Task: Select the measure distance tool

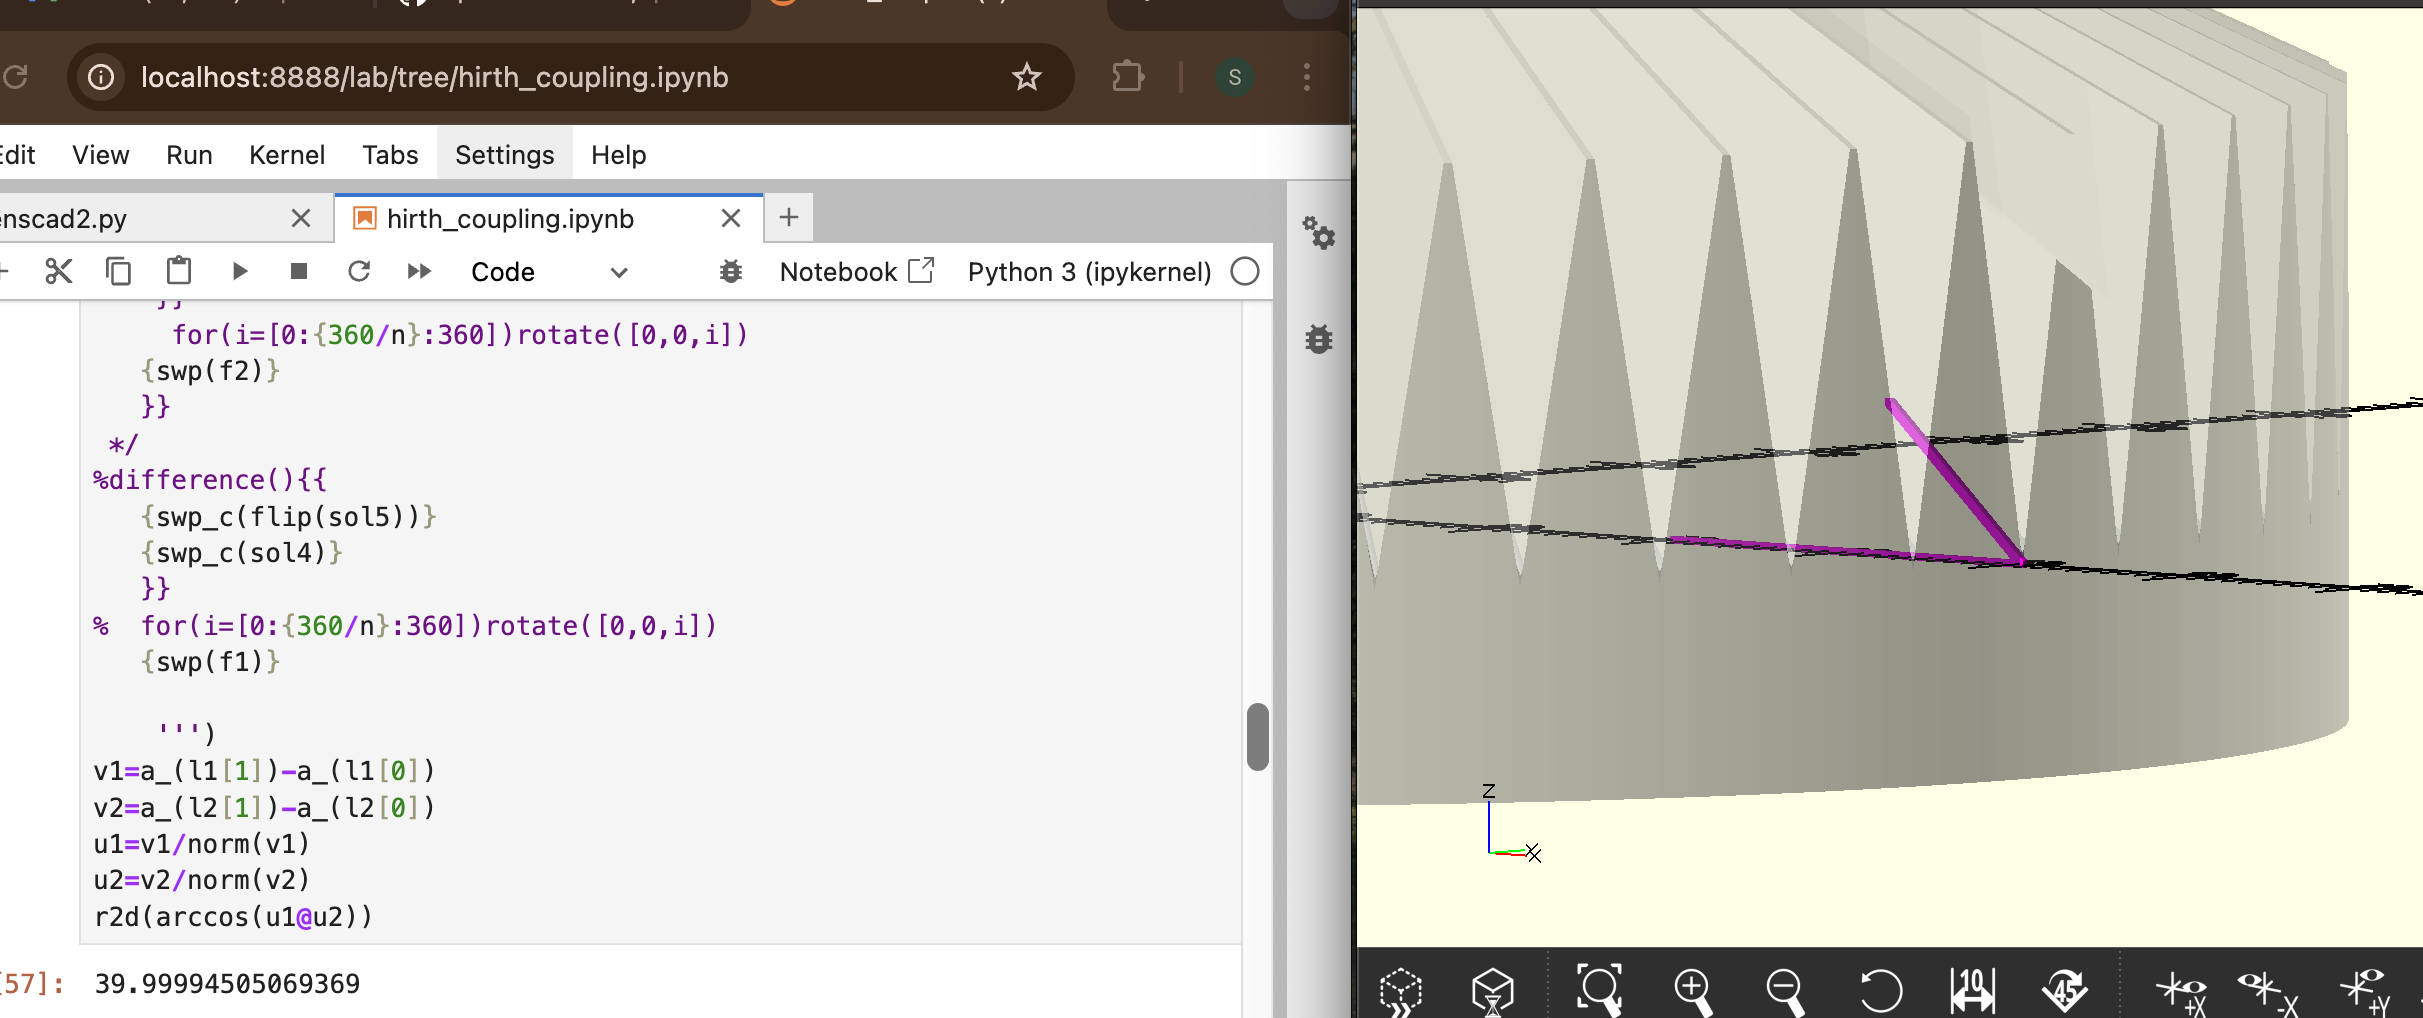Action: point(1972,990)
